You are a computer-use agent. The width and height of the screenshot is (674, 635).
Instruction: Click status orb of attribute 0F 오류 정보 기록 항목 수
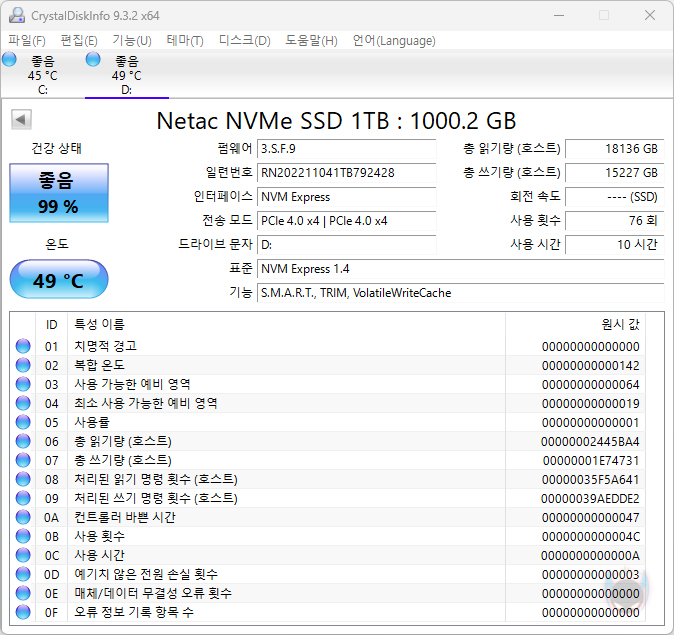pyautogui.click(x=23, y=612)
